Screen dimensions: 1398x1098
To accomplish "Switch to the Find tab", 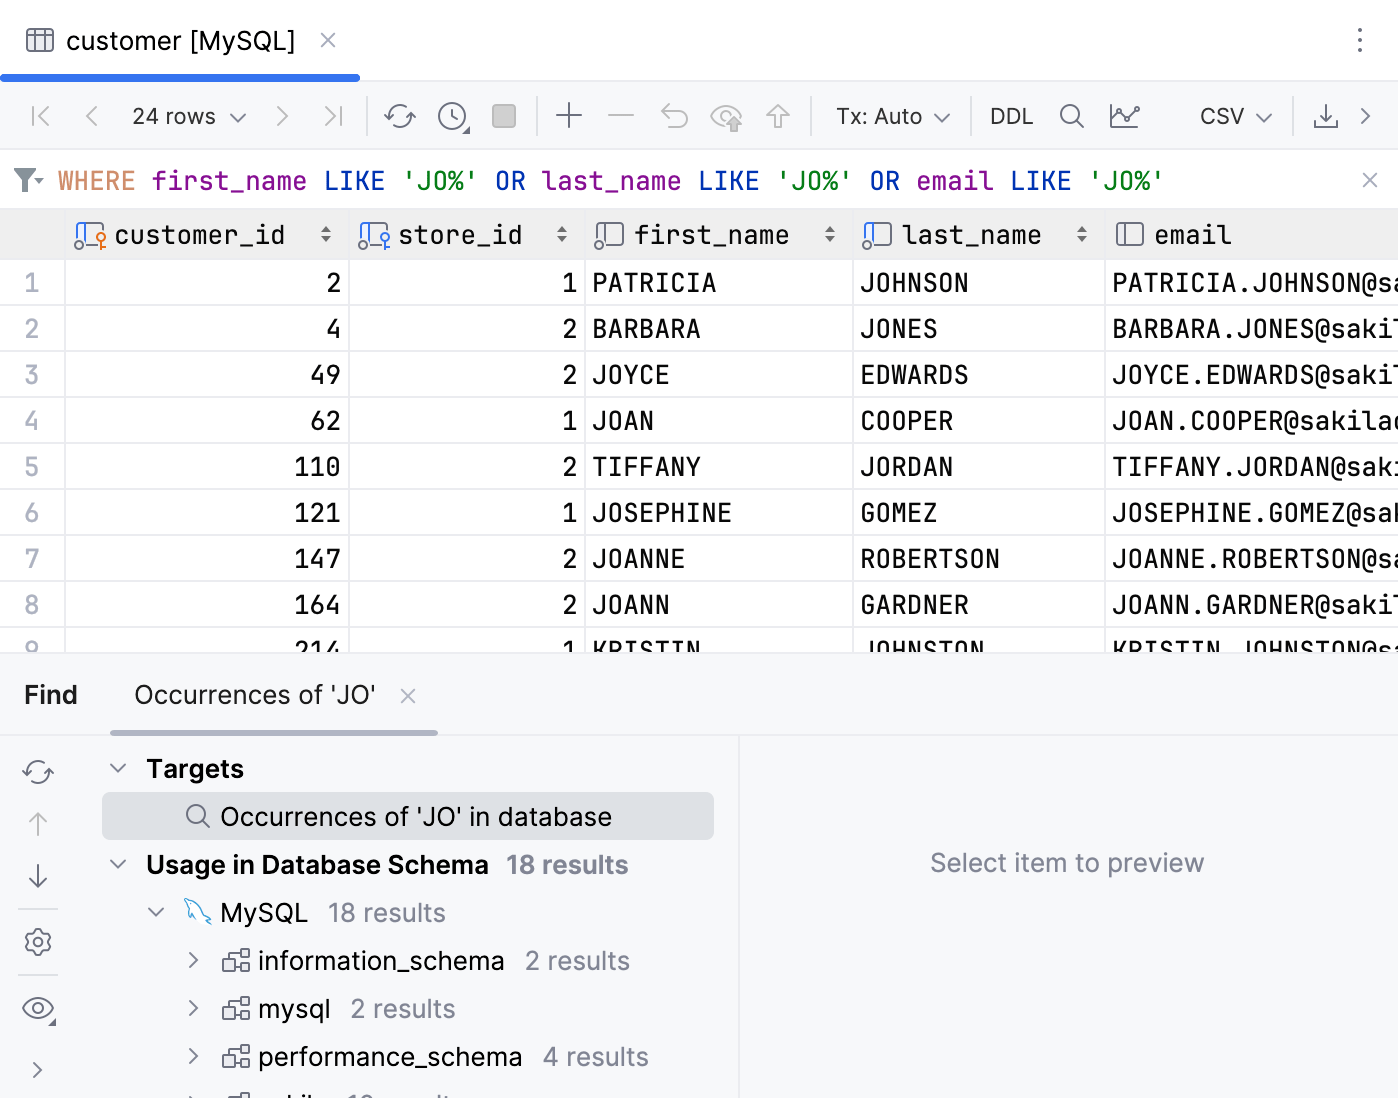I will [x=50, y=694].
